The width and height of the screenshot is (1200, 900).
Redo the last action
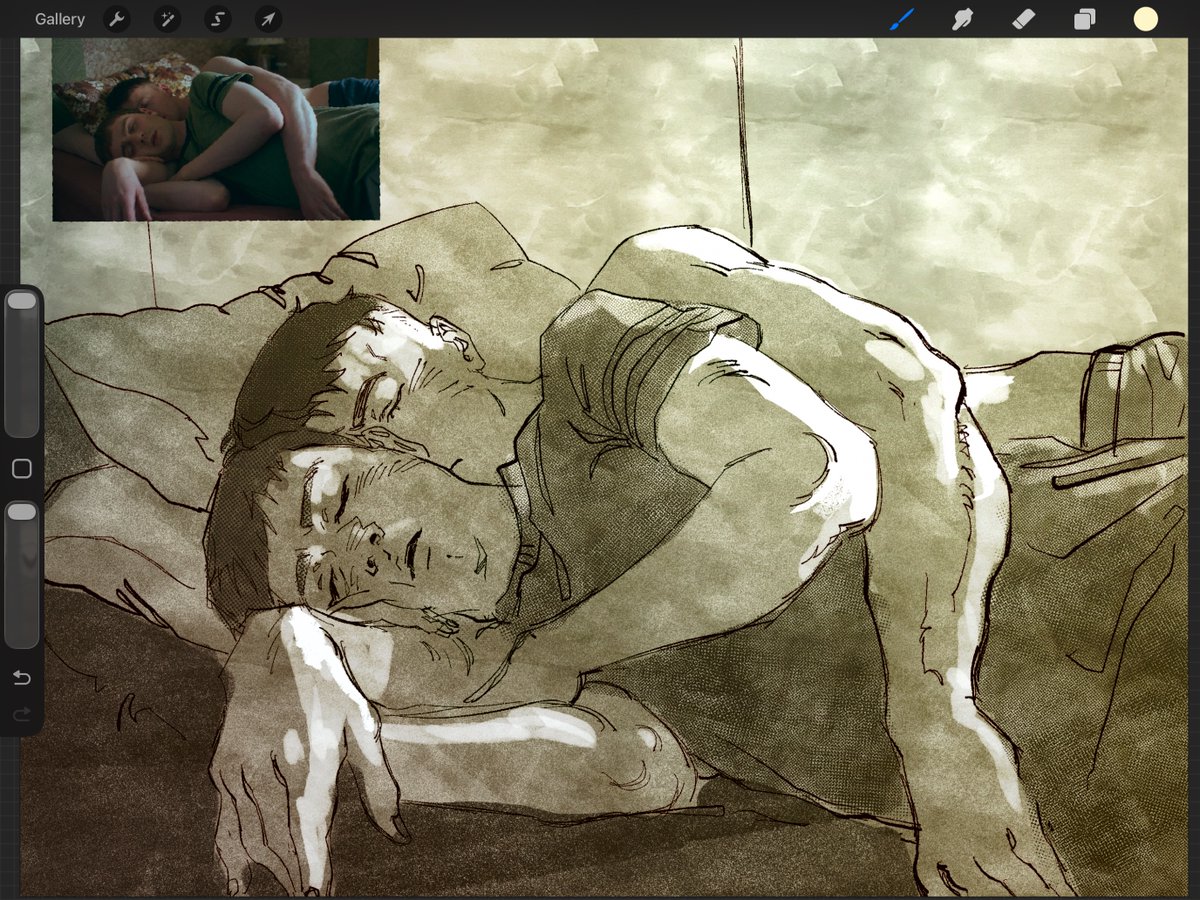point(21,714)
